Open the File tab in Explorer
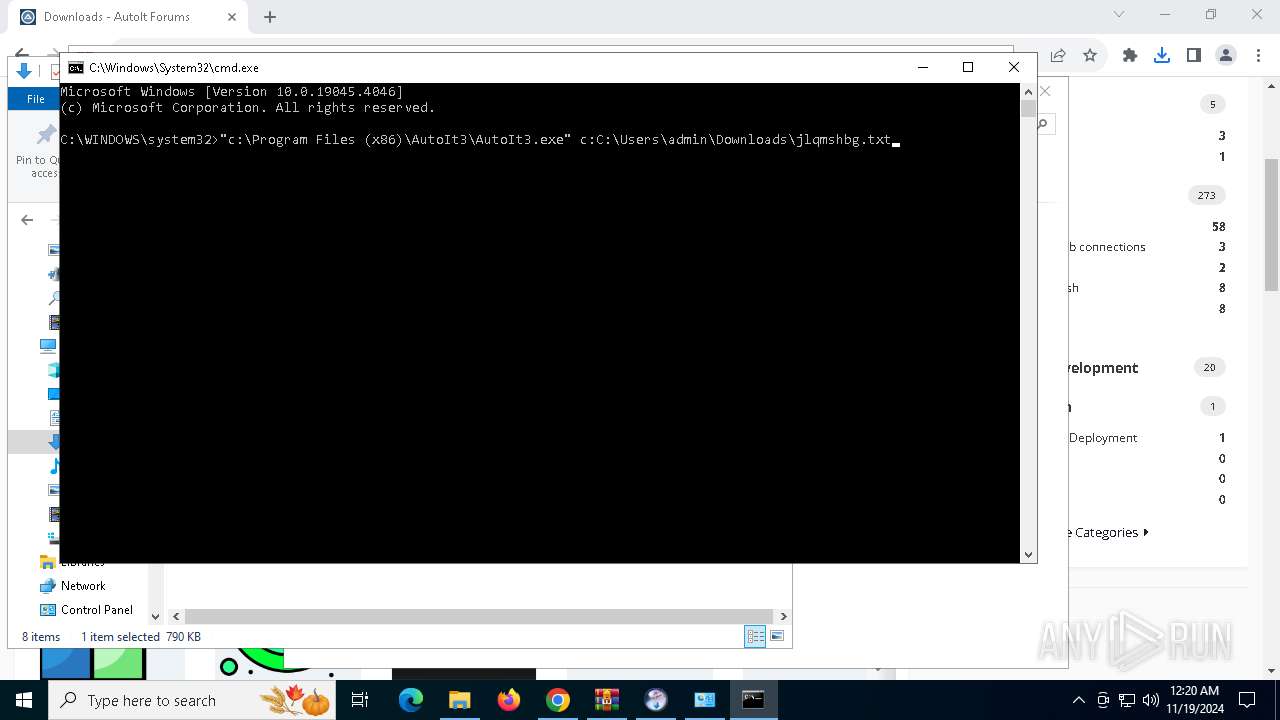Screen dimensions: 1280x720 (x=35, y=99)
